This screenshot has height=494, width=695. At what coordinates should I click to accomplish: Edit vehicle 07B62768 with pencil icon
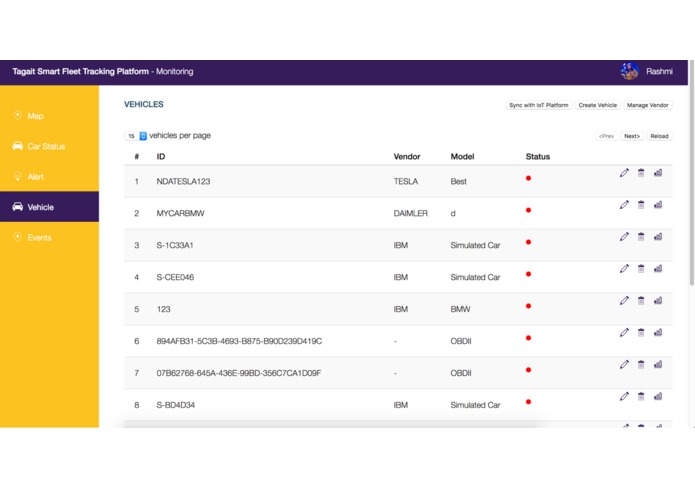click(x=624, y=364)
